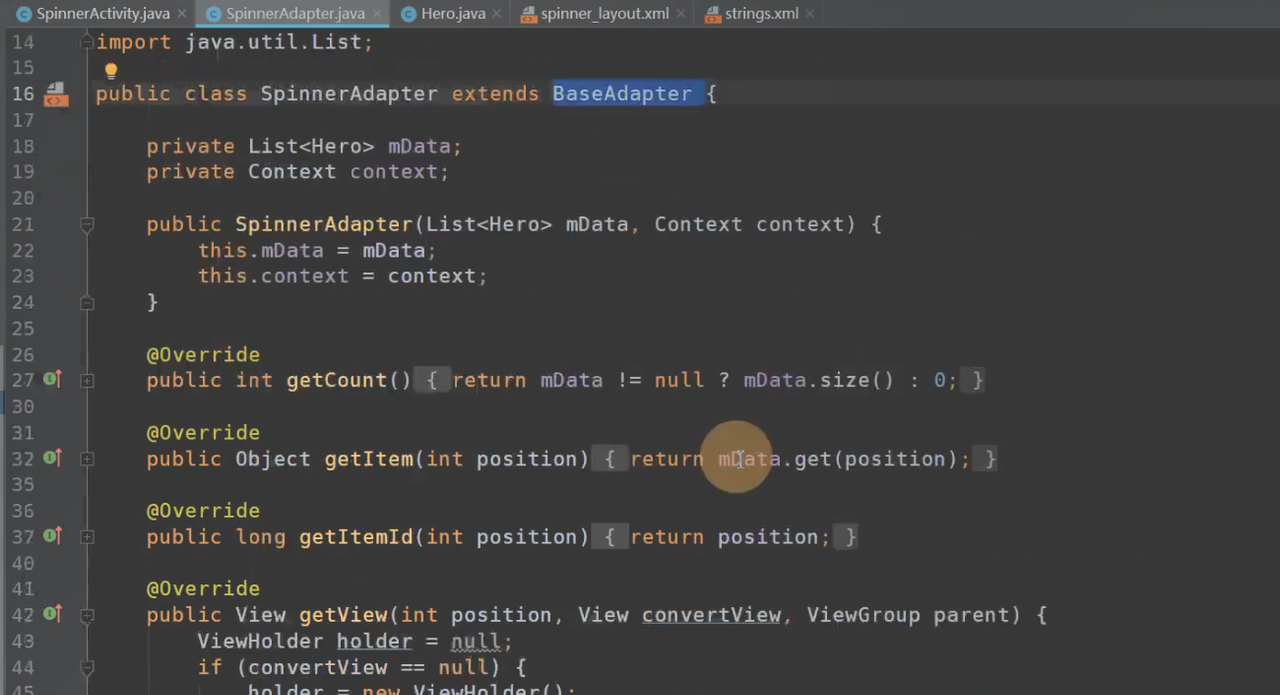Click the BaseAdapter class name on line 16
The height and width of the screenshot is (695, 1280).
click(621, 94)
